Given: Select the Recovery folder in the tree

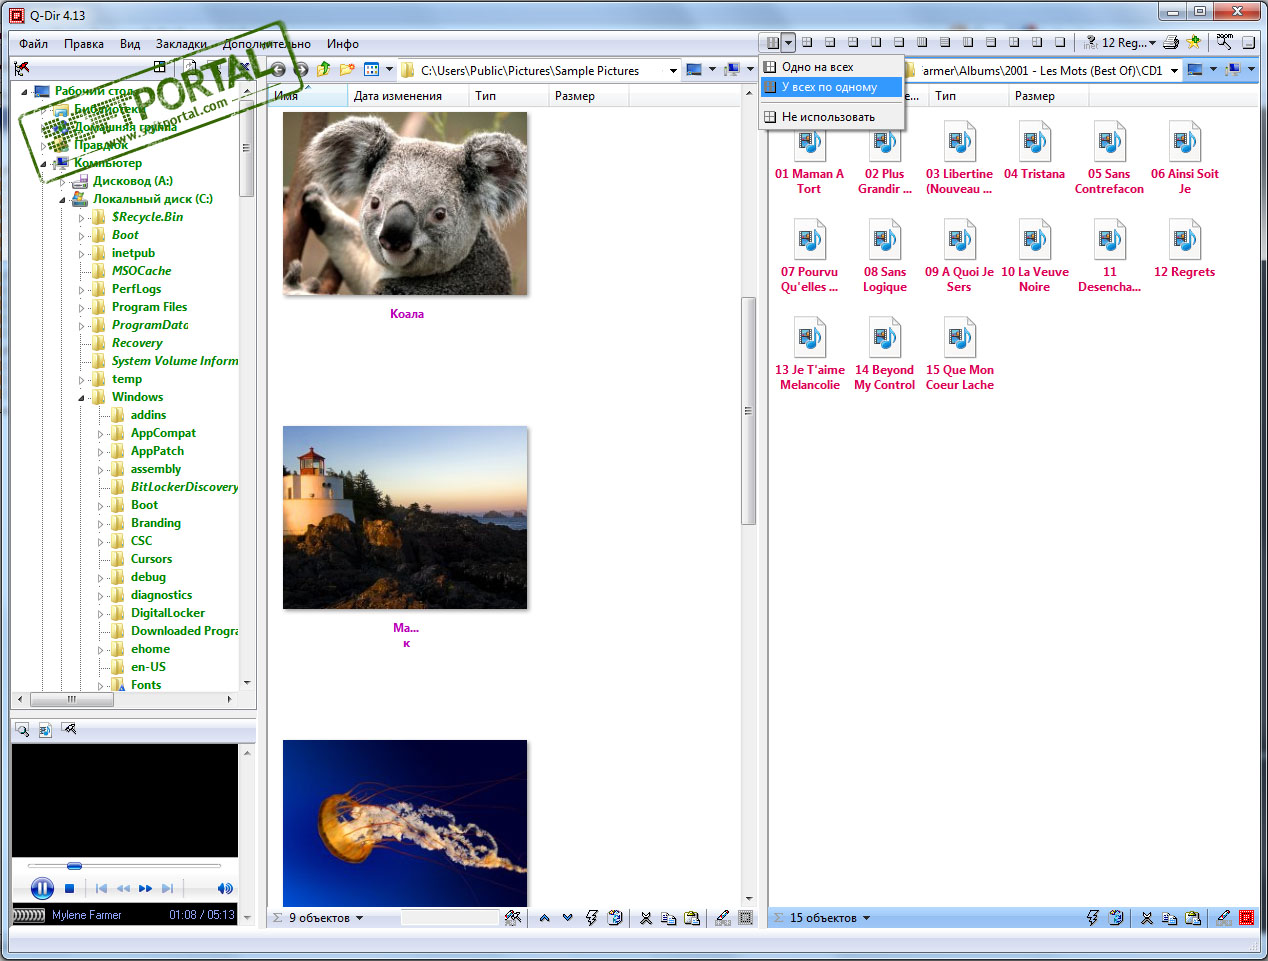Looking at the screenshot, I should pyautogui.click(x=137, y=343).
